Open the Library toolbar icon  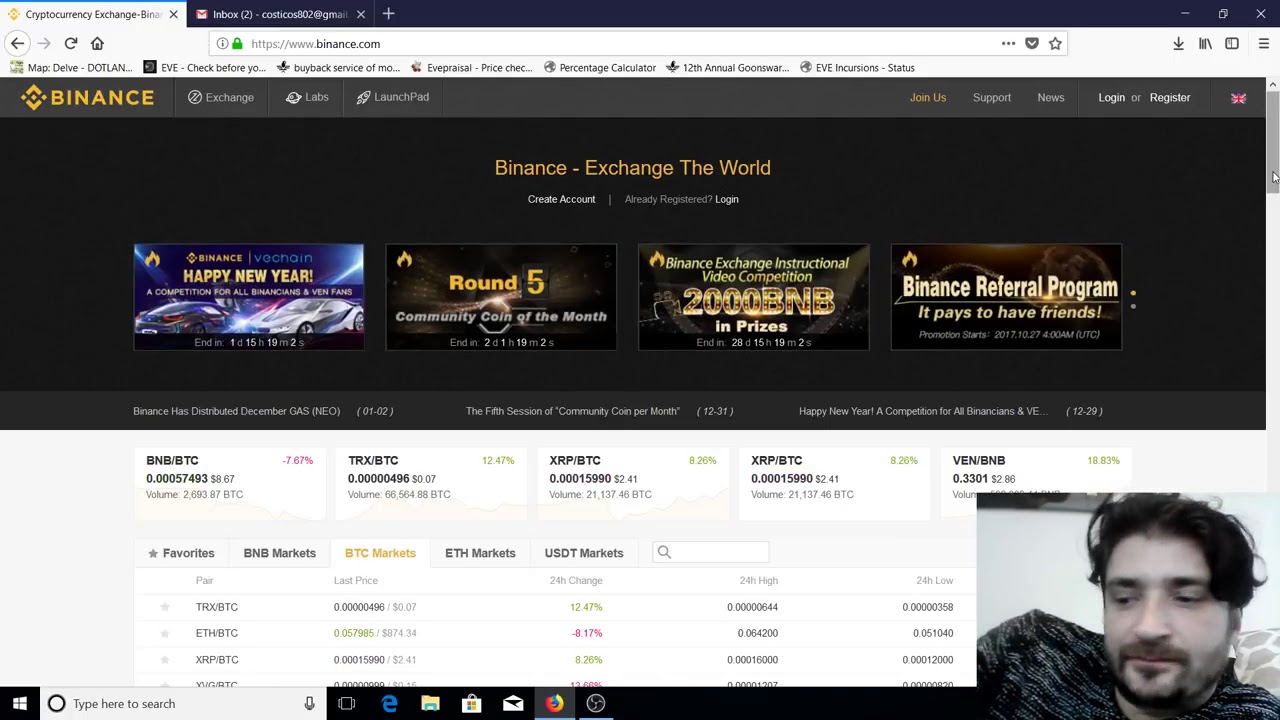(x=1205, y=43)
